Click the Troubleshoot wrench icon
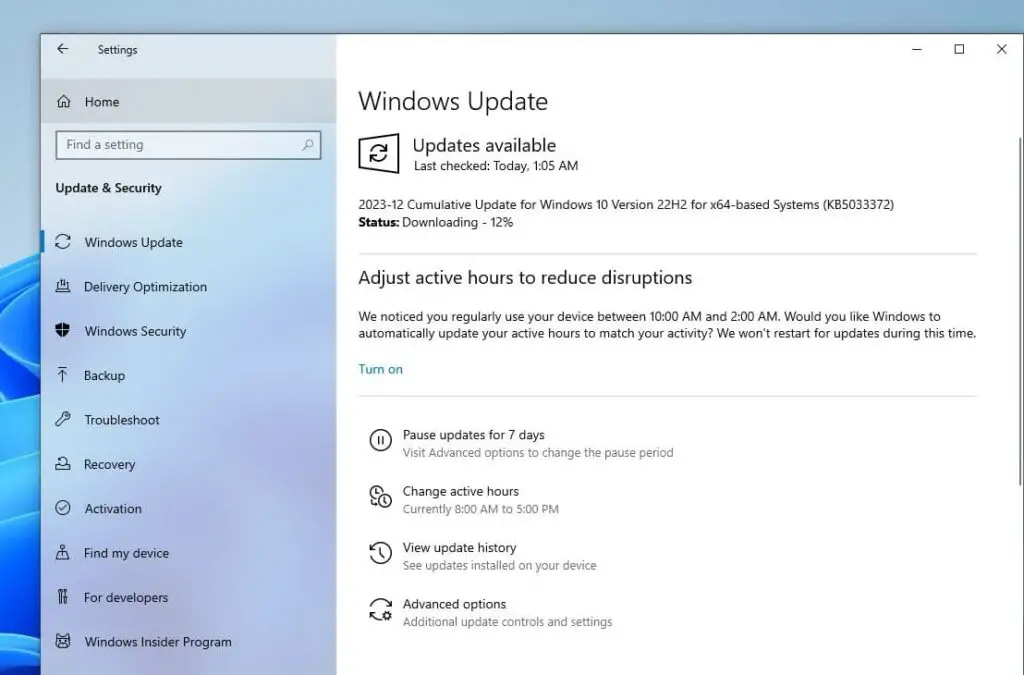1024x675 pixels. (x=62, y=420)
